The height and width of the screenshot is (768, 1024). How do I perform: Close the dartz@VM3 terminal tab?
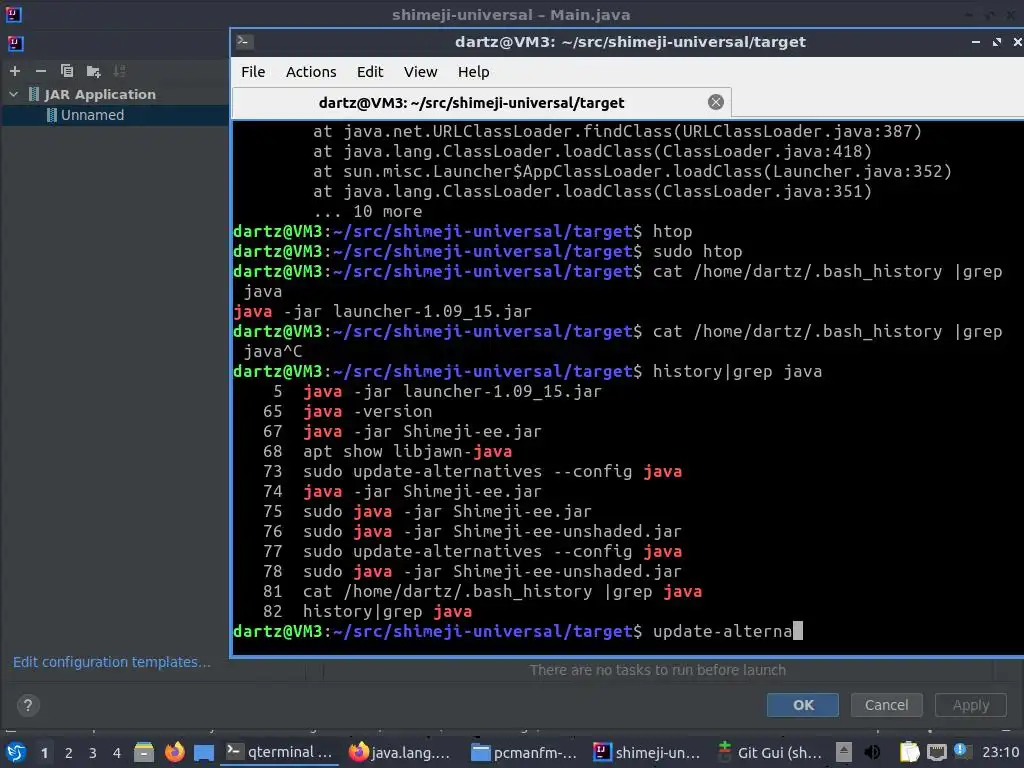tap(716, 102)
